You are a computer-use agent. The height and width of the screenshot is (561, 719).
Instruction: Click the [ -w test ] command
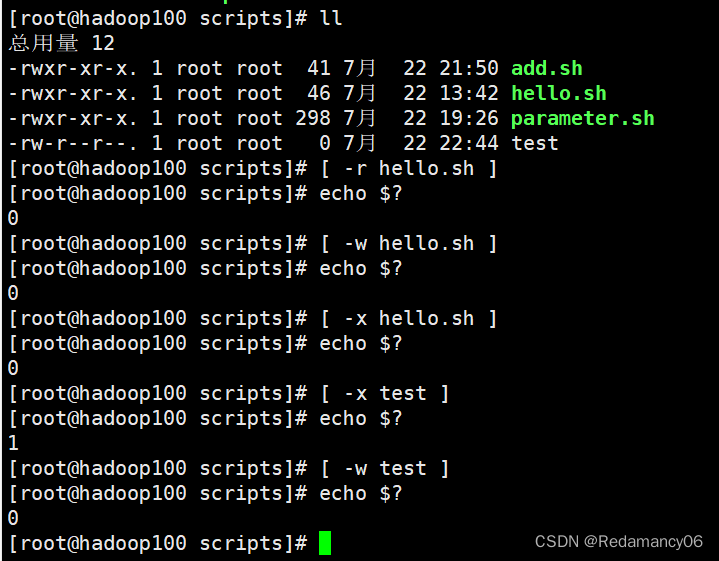(384, 468)
